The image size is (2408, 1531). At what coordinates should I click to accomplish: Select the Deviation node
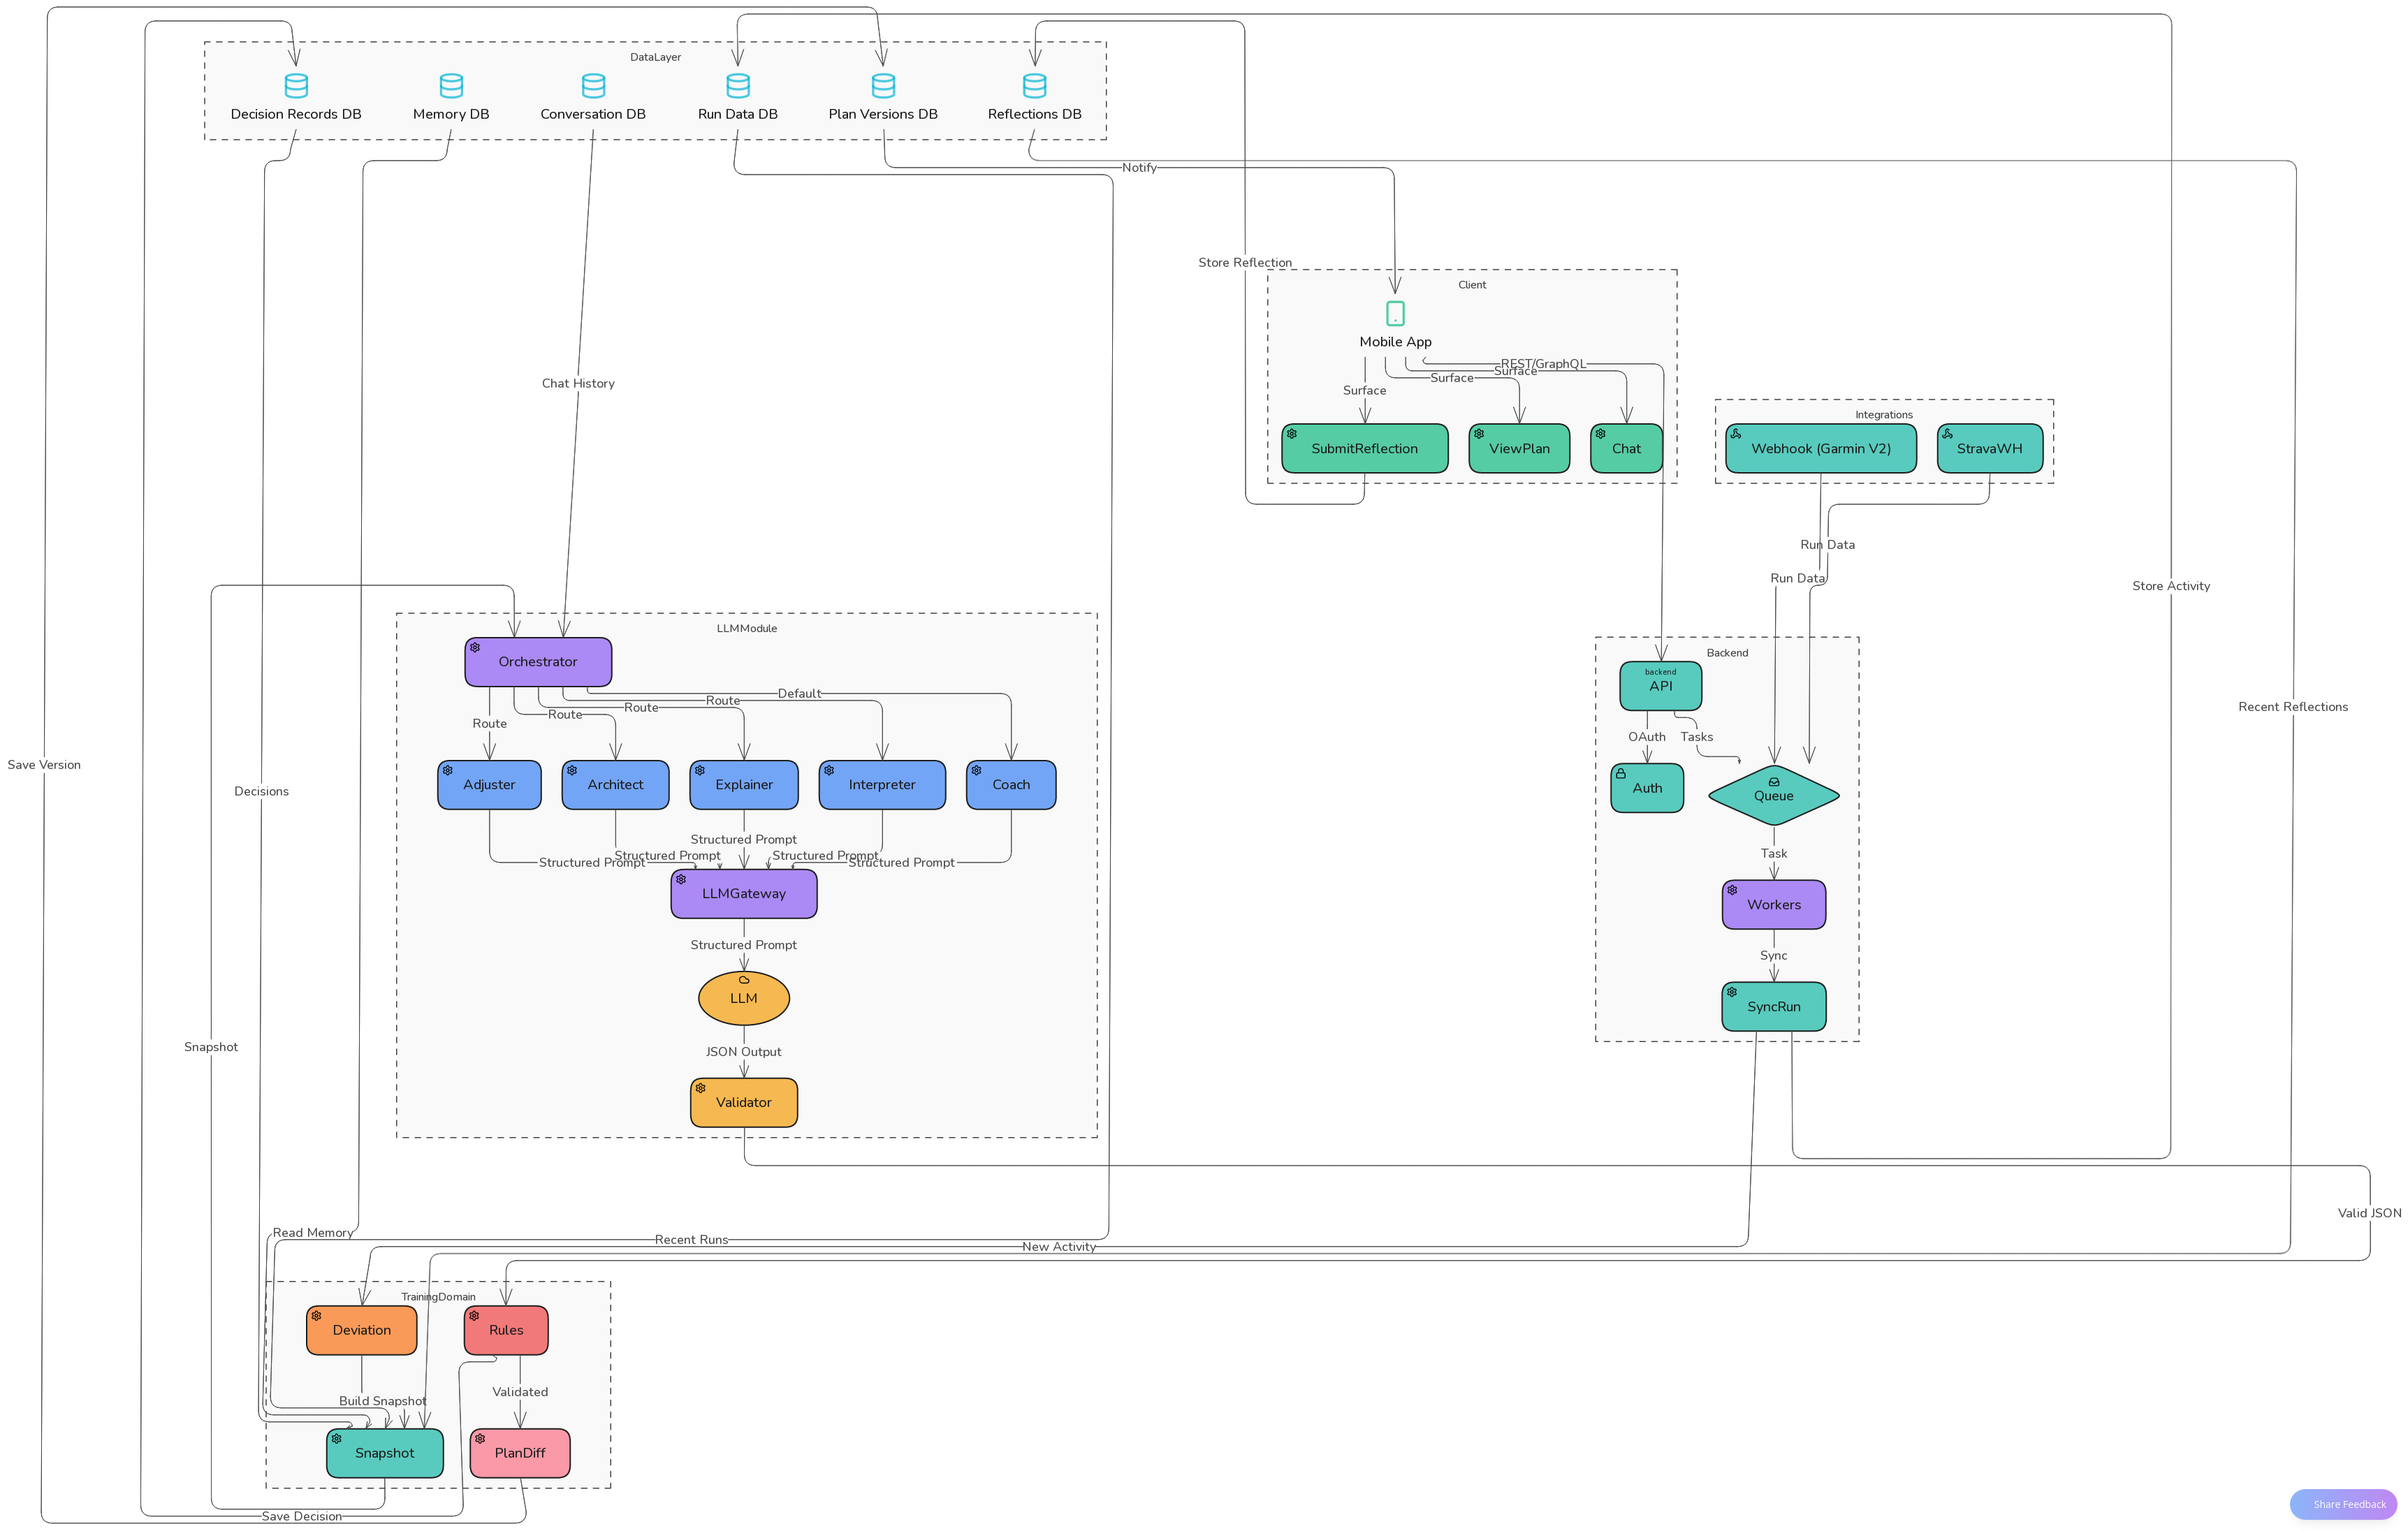click(x=362, y=1330)
